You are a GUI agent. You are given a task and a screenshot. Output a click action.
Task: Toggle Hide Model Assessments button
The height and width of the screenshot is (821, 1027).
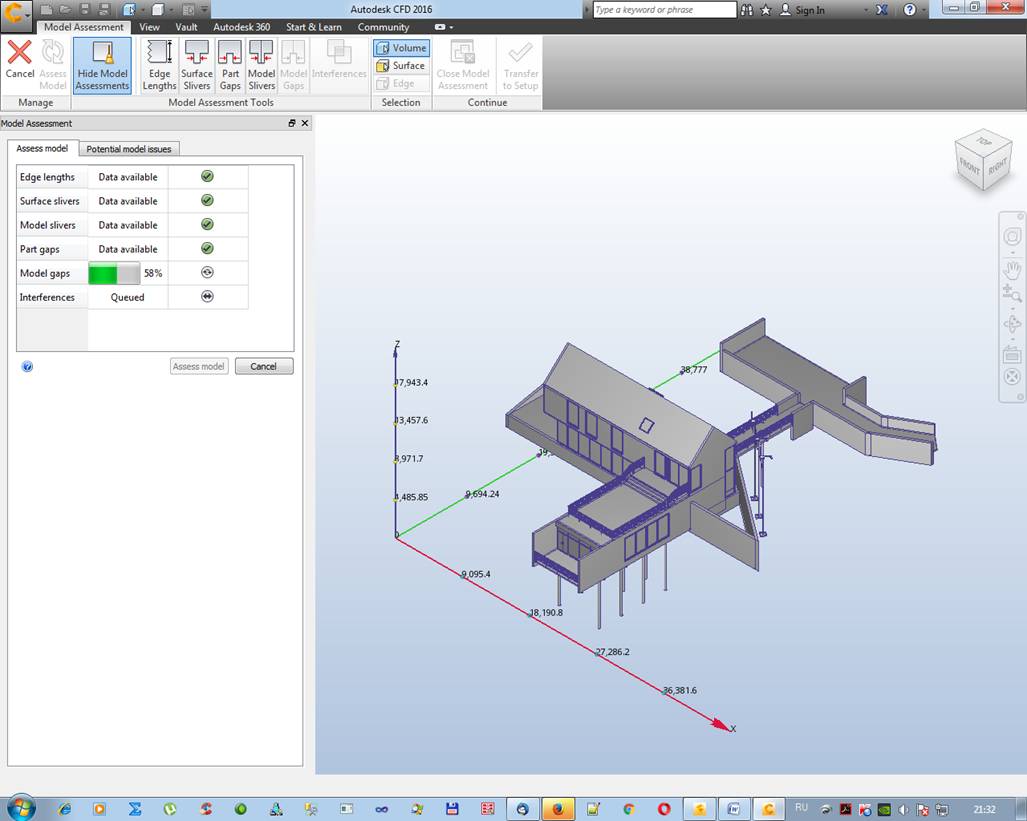tap(102, 66)
